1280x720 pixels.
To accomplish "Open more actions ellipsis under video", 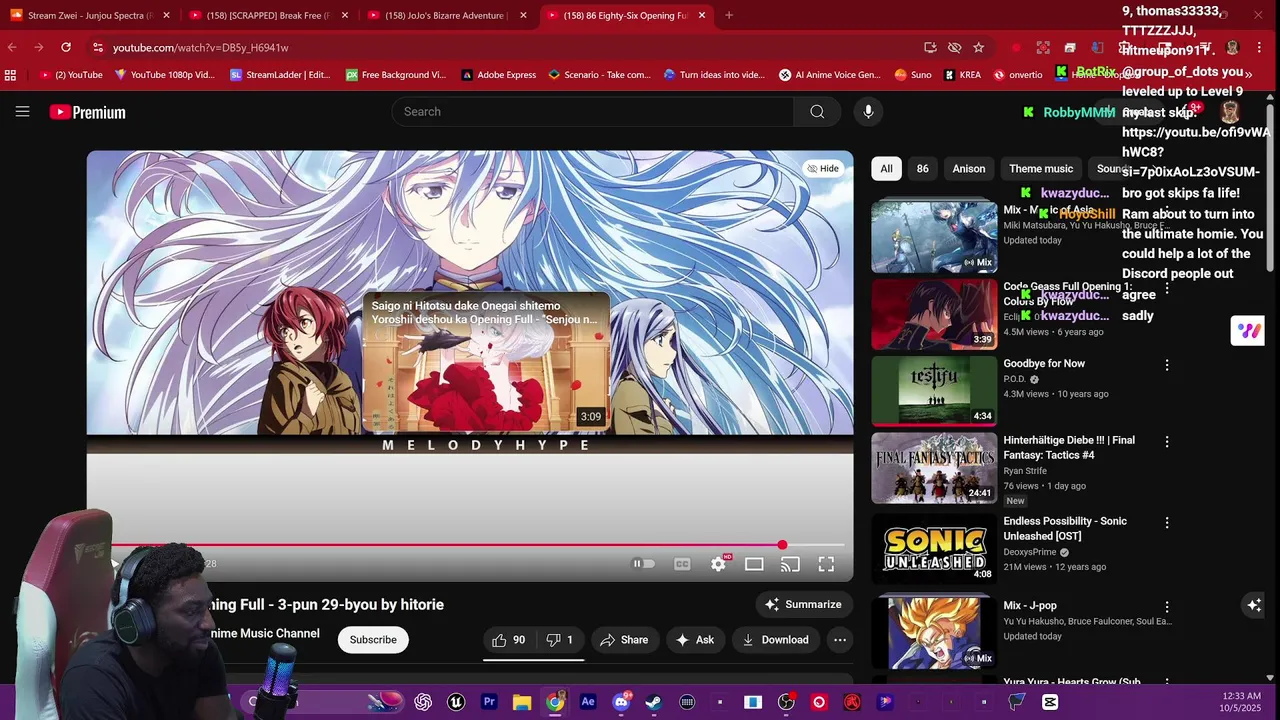I will click(840, 640).
